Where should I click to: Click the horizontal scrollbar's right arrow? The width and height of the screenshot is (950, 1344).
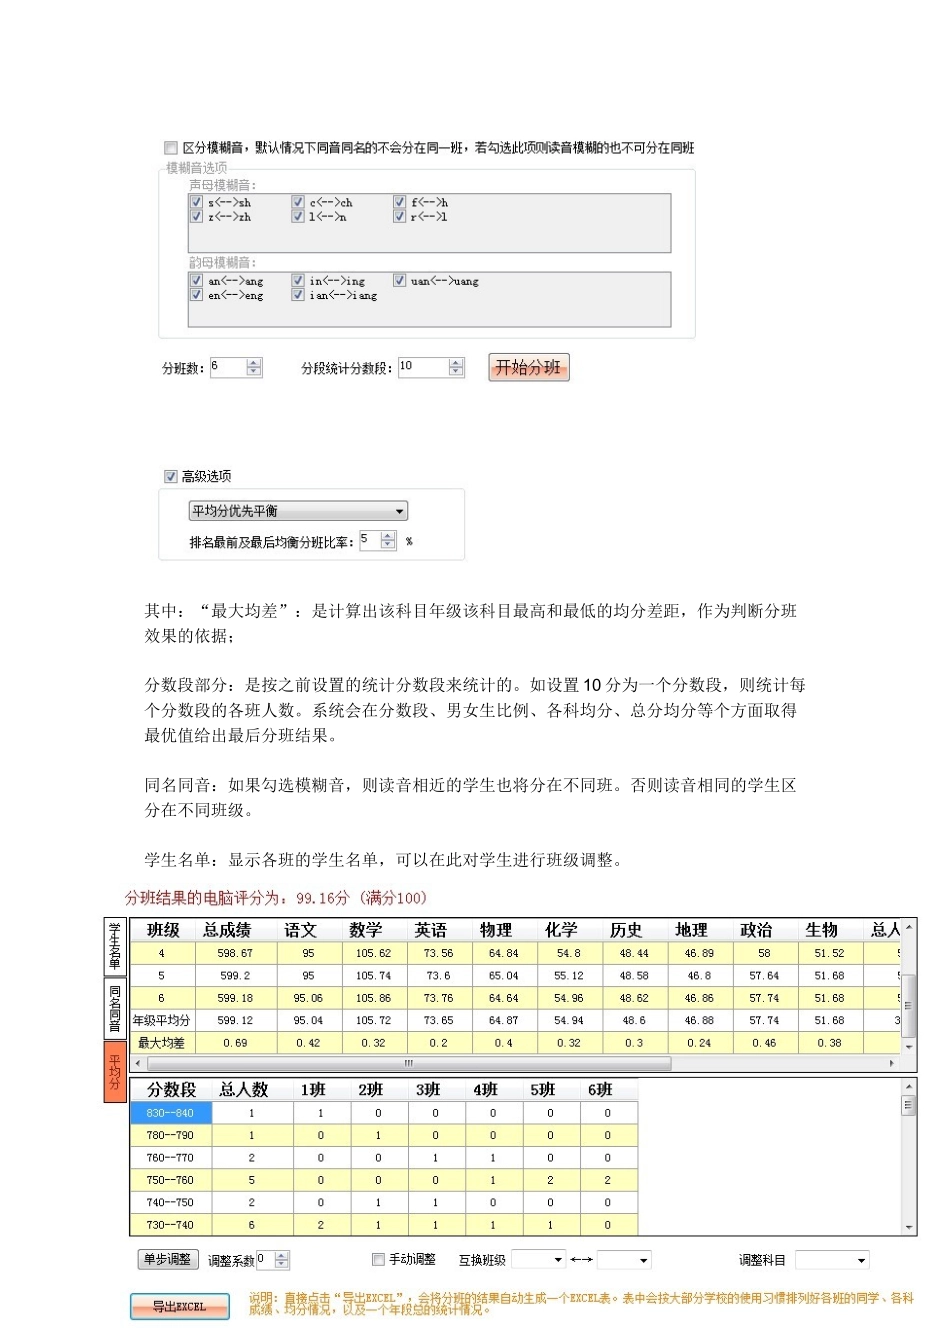[x=892, y=1063]
